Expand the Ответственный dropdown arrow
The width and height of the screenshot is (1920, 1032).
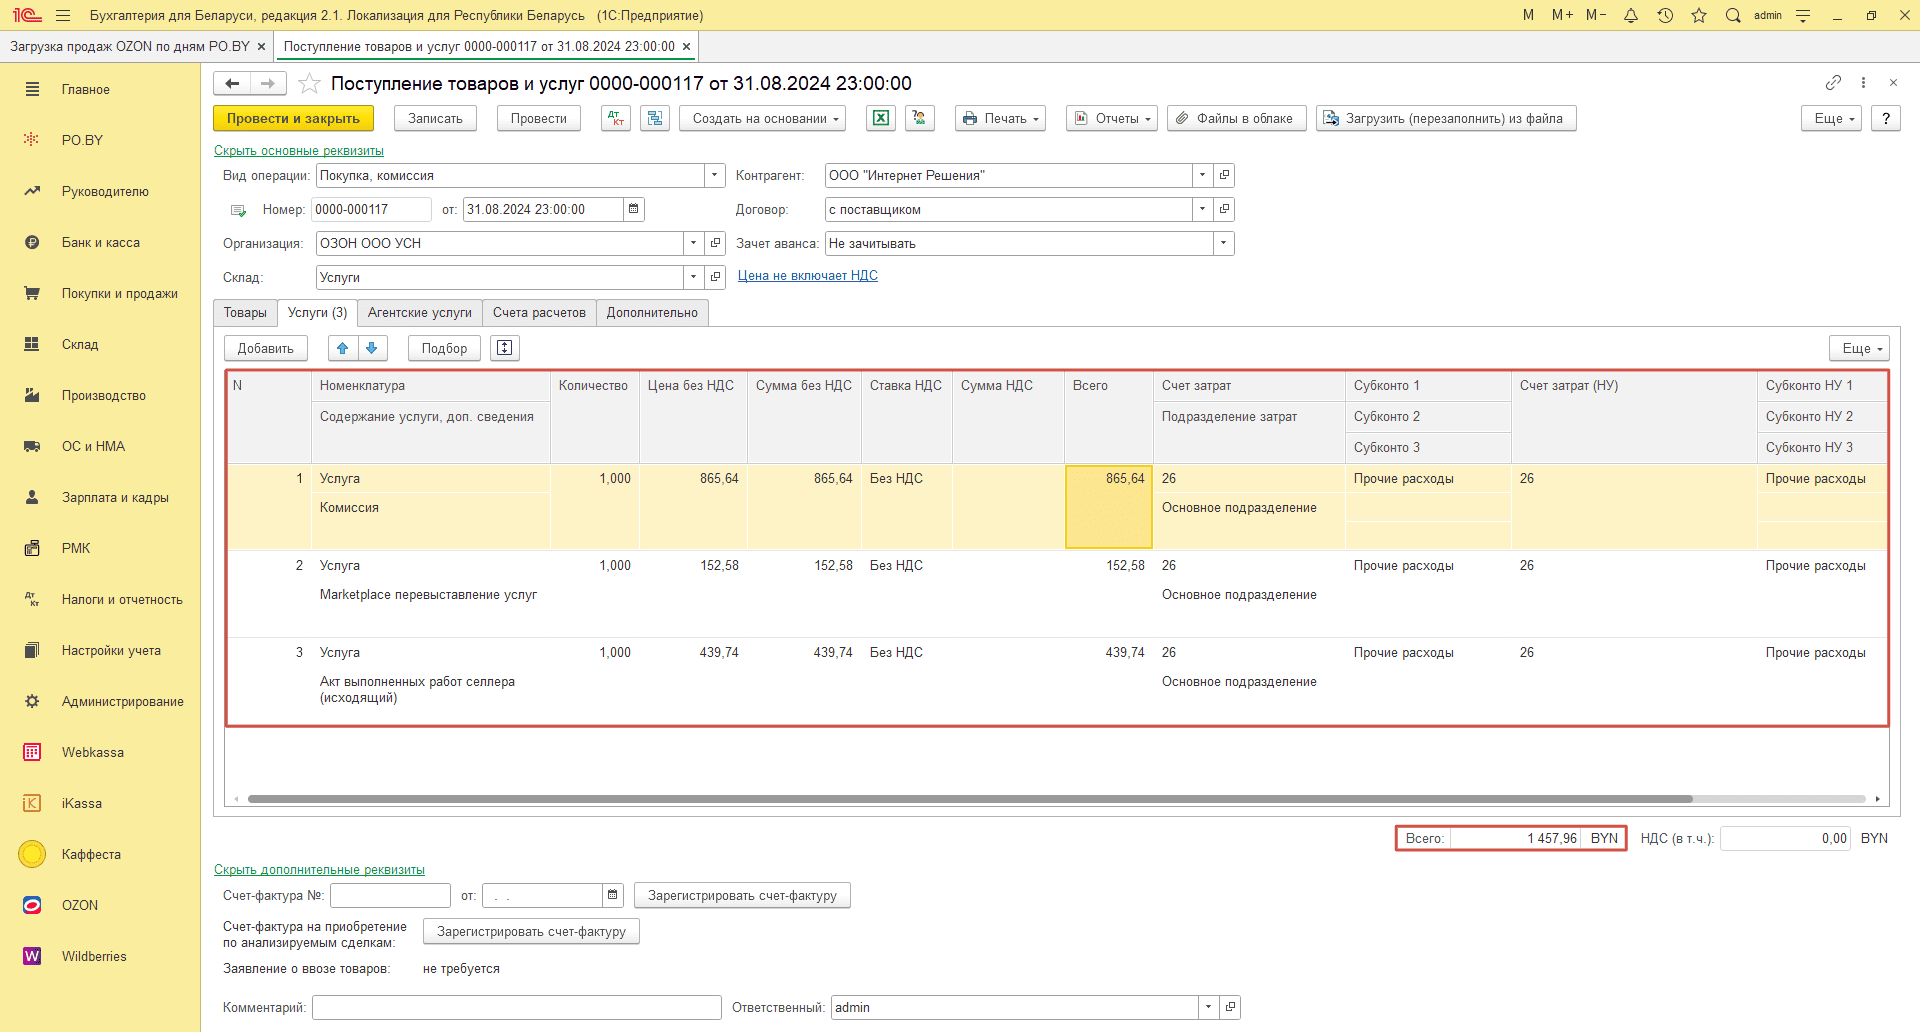tap(1209, 1007)
